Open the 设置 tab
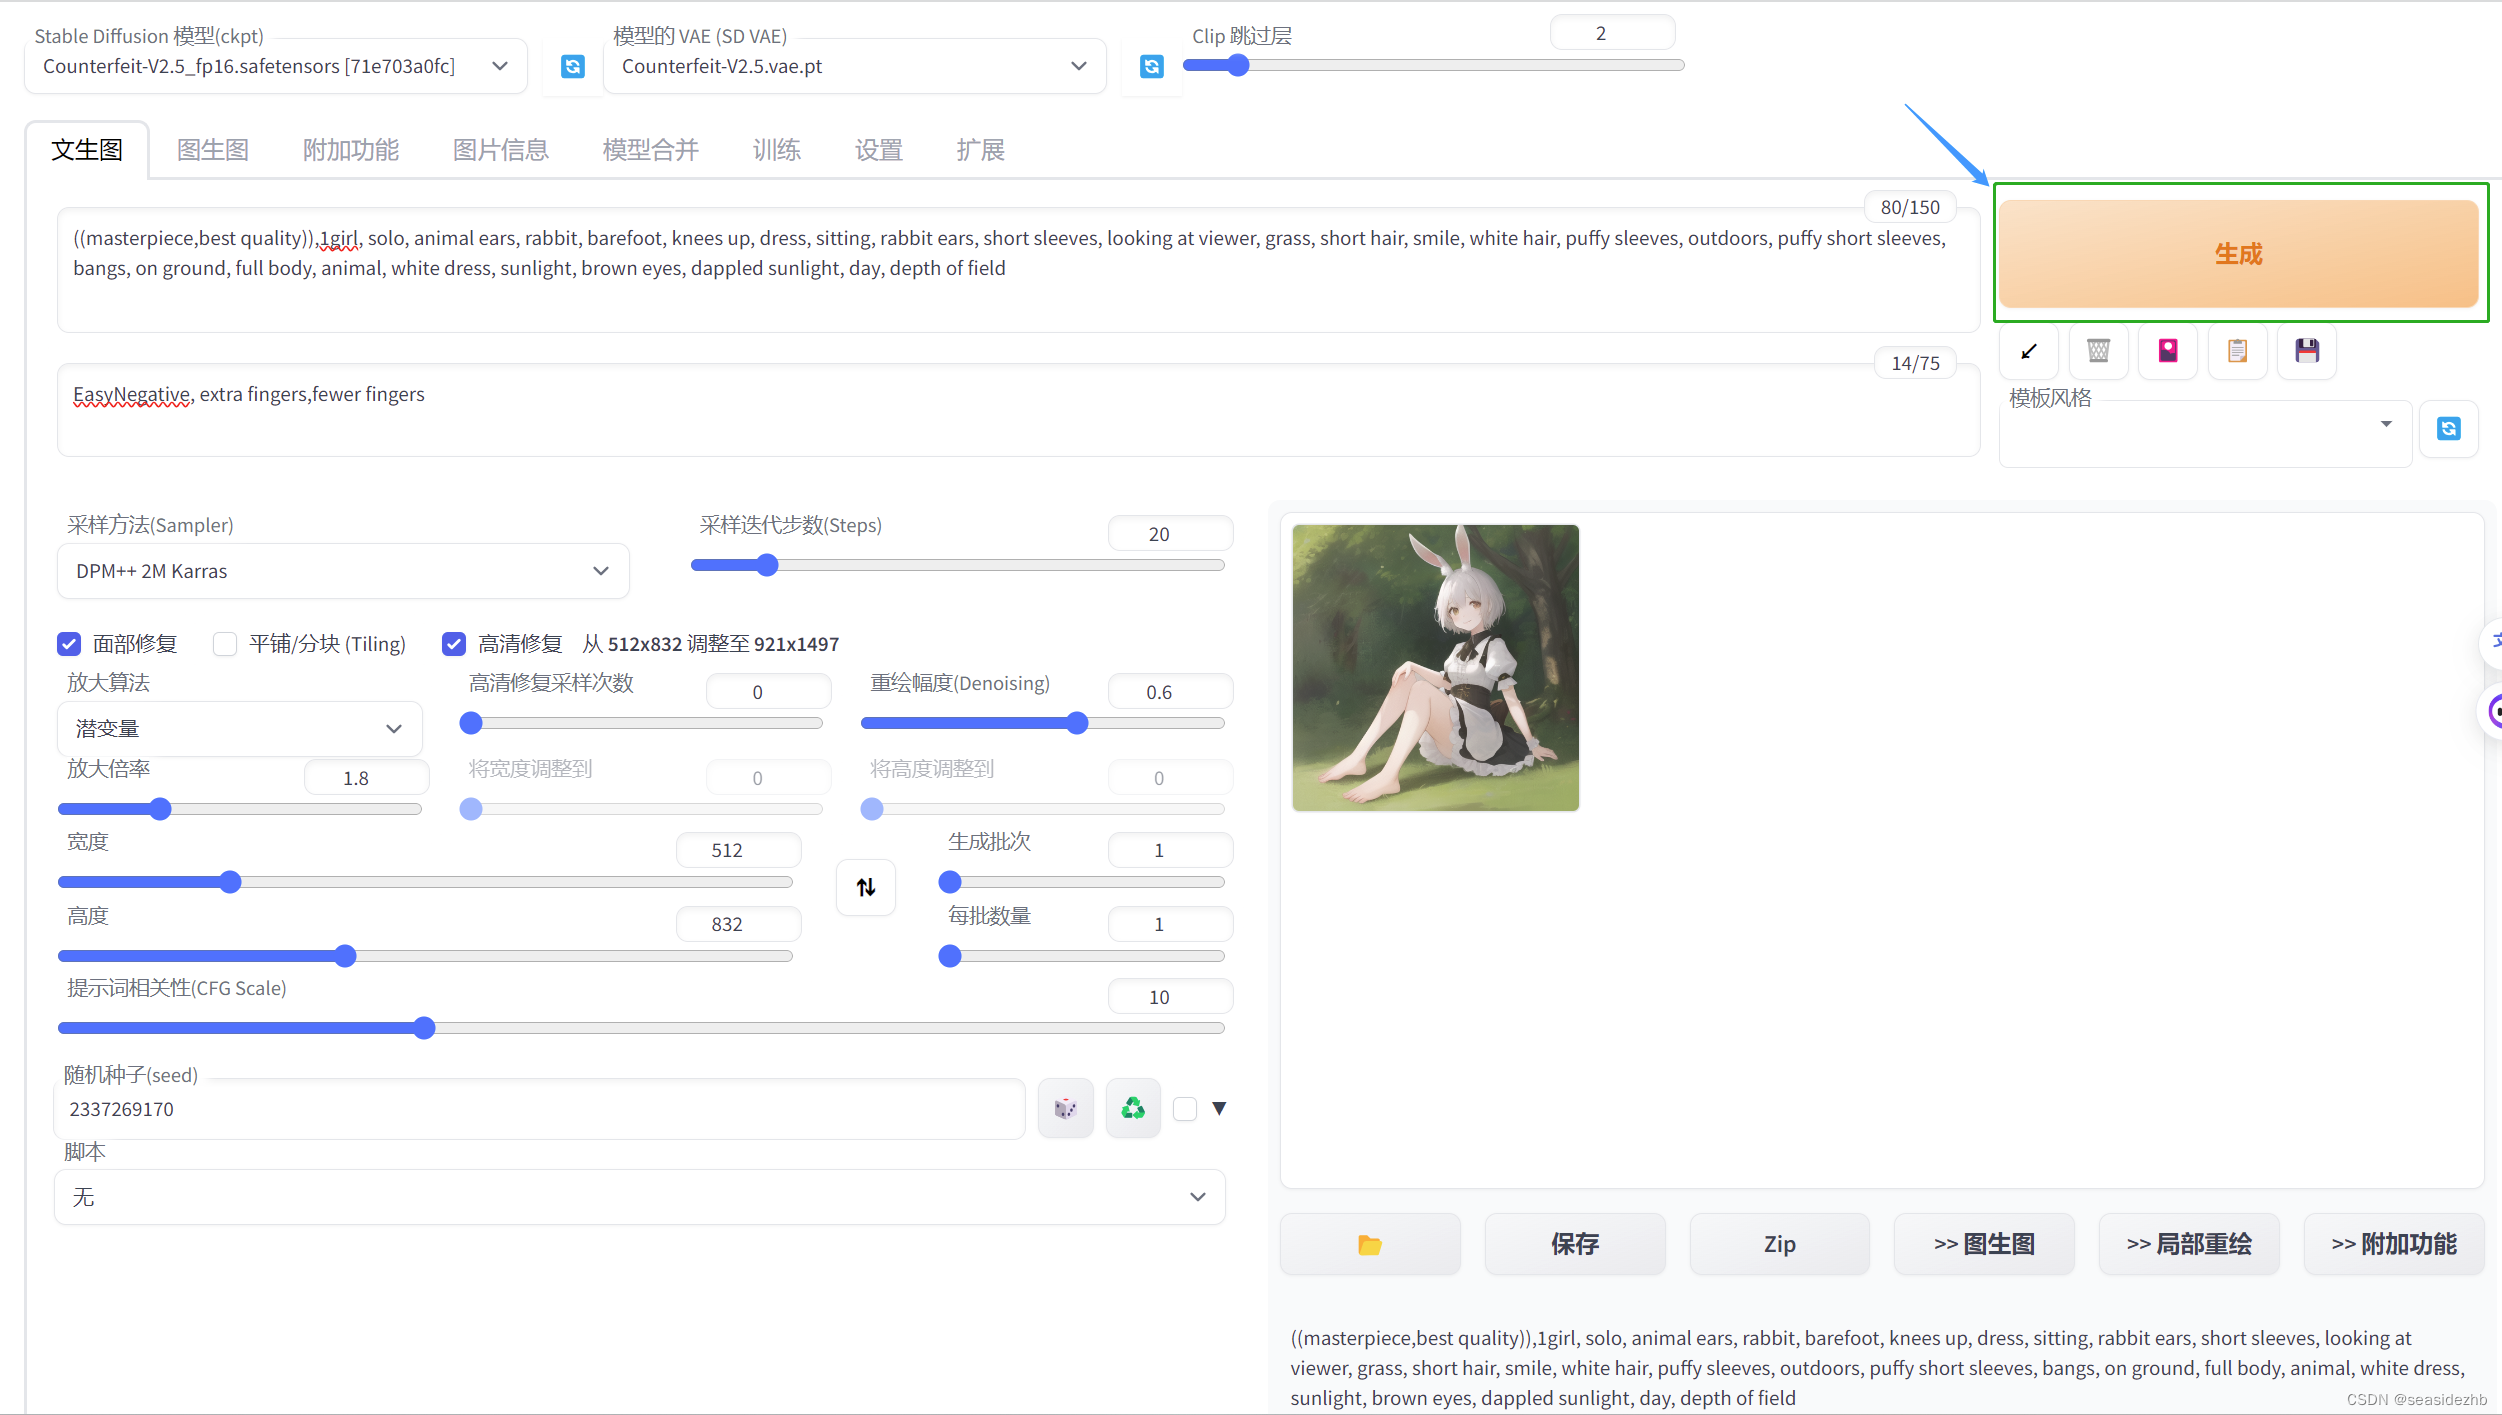Screen dimensions: 2502x1415 [879, 150]
